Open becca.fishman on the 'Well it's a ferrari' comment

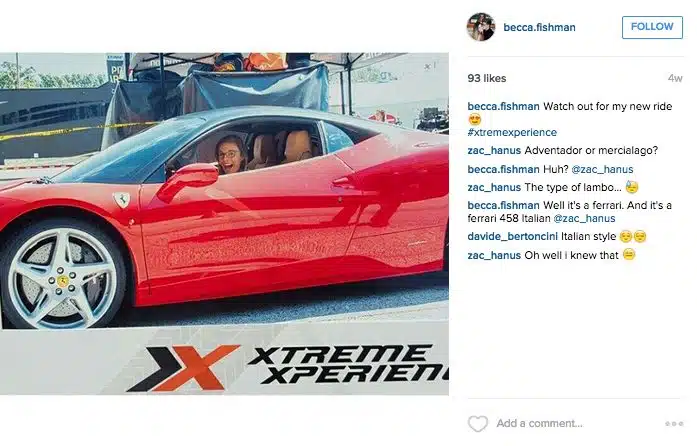(503, 205)
